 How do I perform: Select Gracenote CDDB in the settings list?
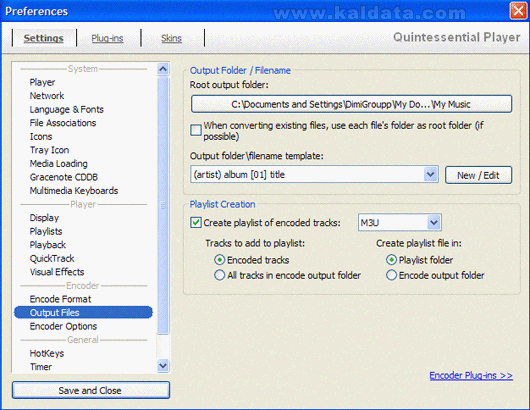coord(64,177)
